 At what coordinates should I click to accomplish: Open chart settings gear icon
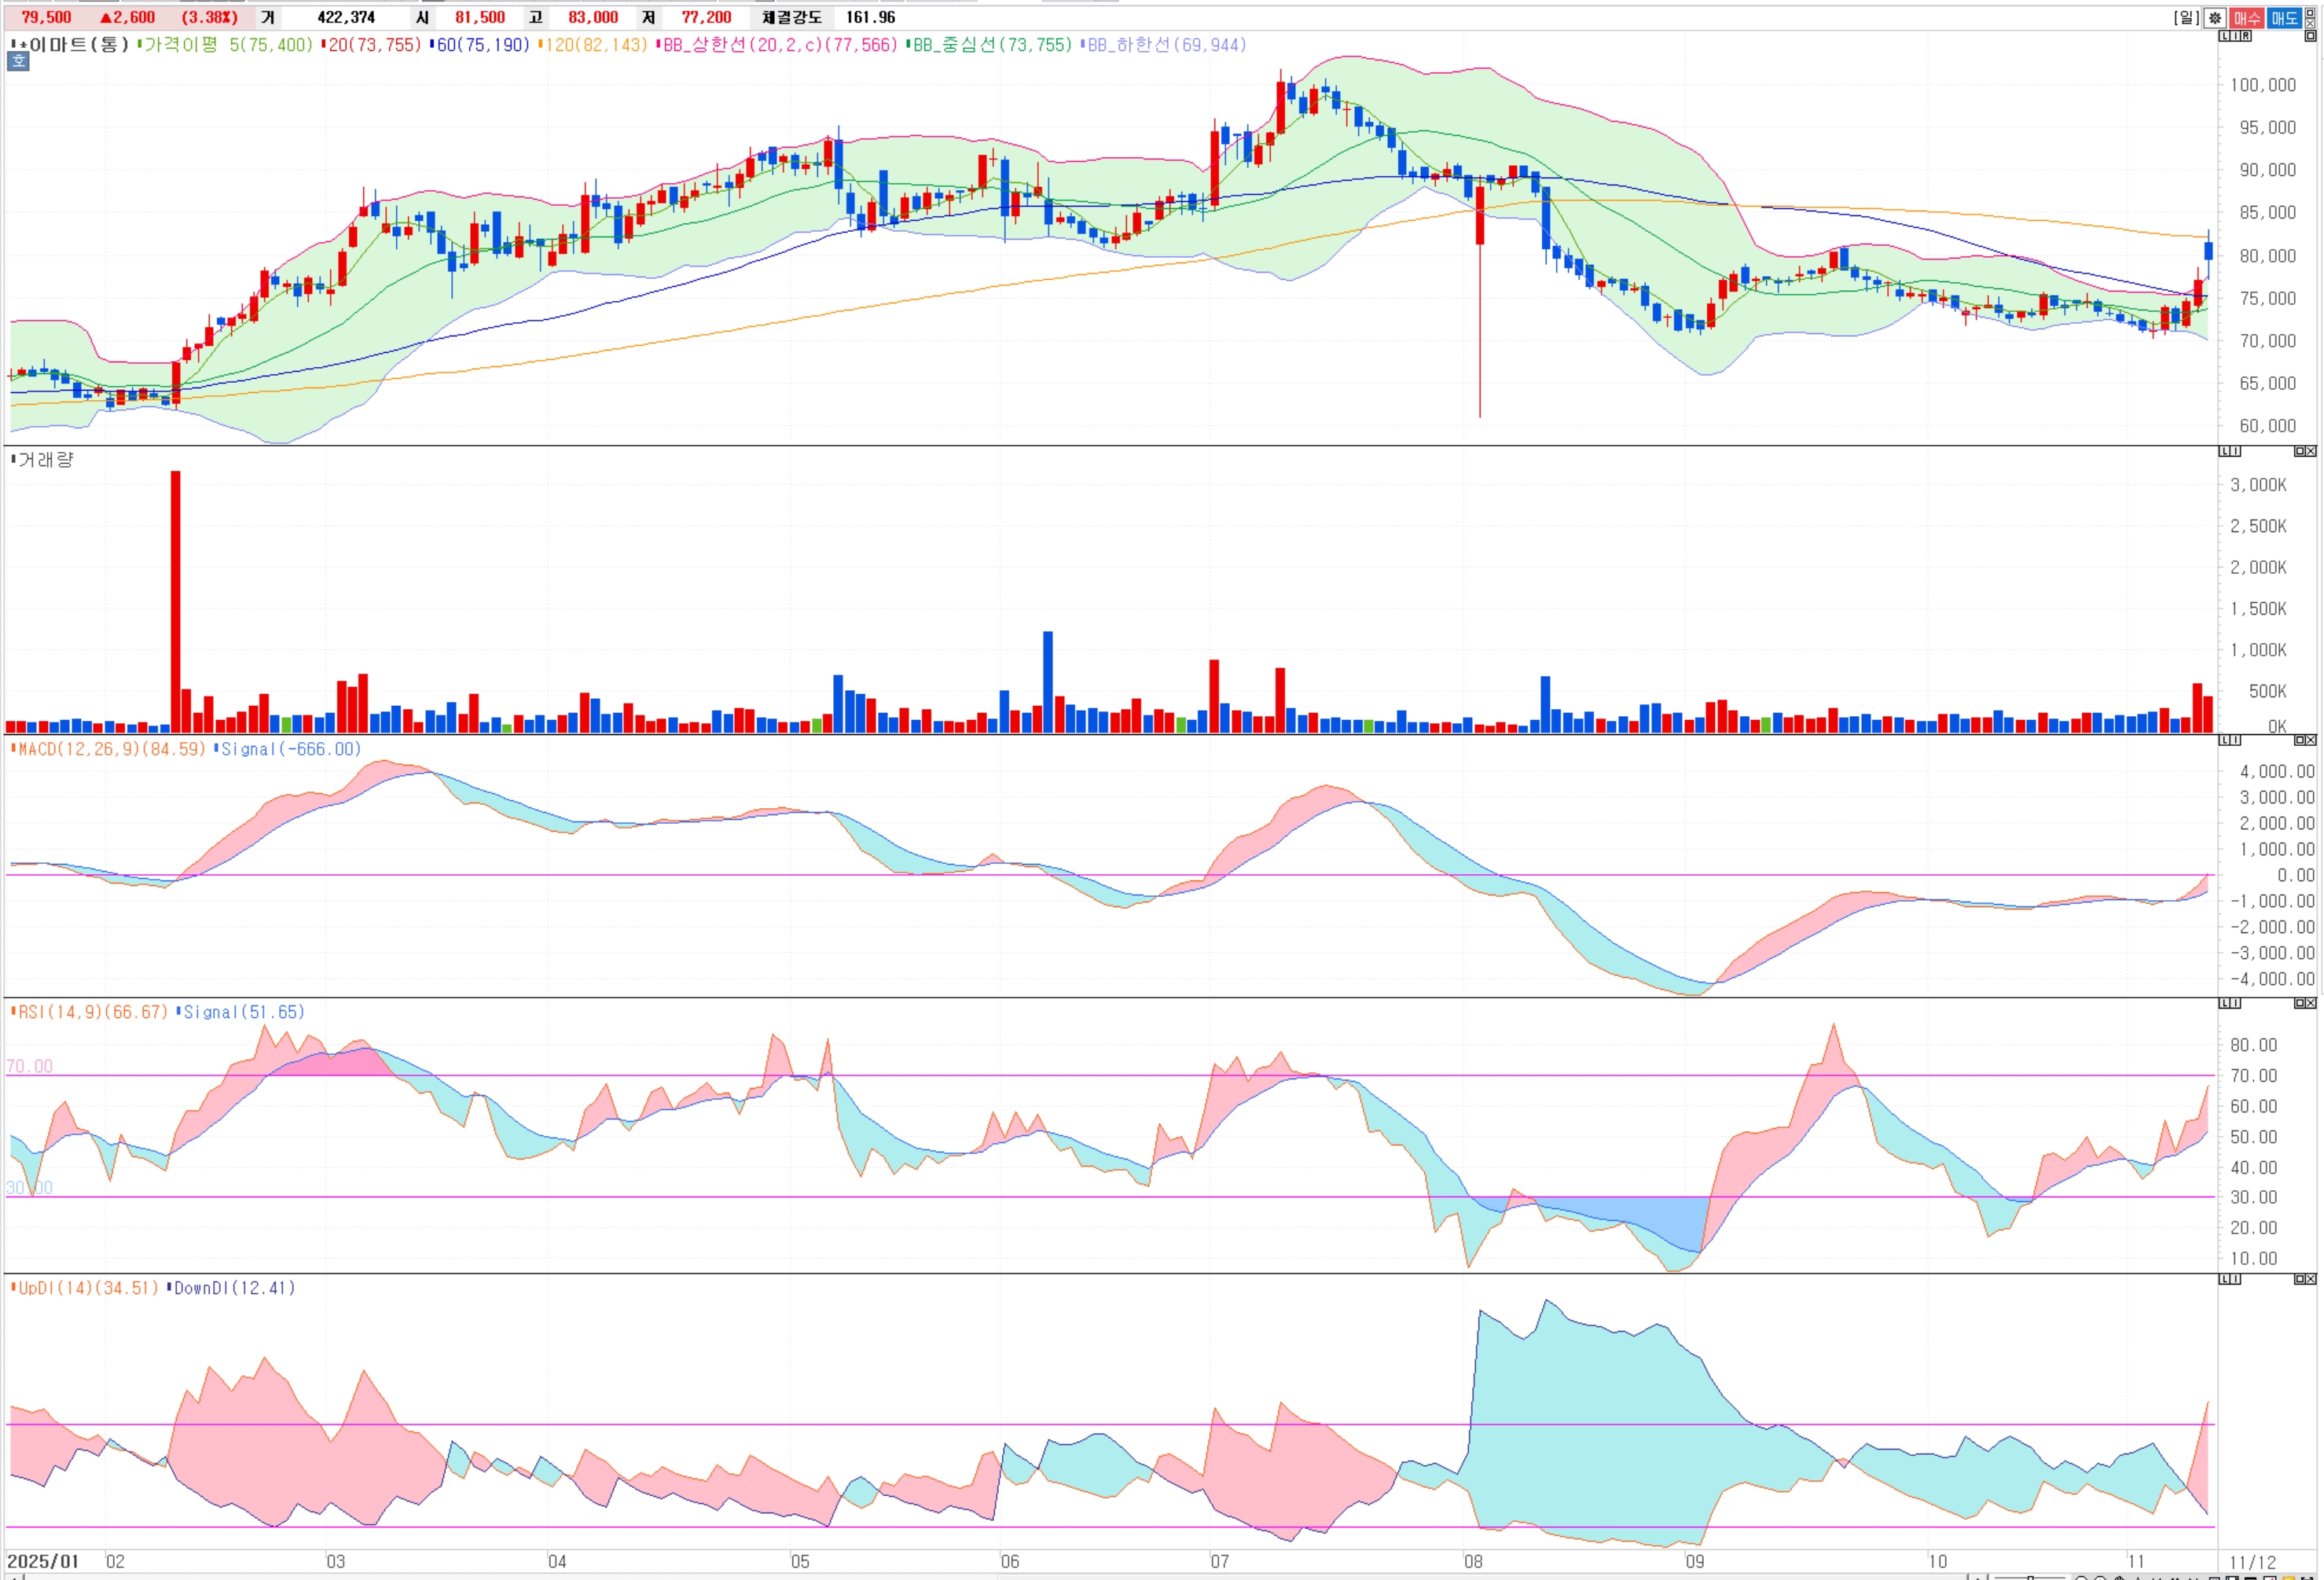(2215, 18)
